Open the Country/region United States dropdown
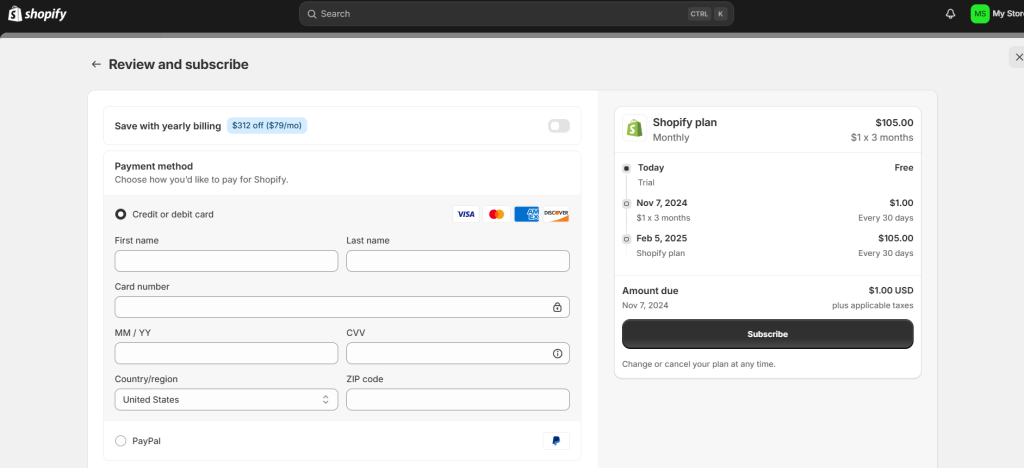Viewport: 1024px width, 468px height. [x=227, y=399]
